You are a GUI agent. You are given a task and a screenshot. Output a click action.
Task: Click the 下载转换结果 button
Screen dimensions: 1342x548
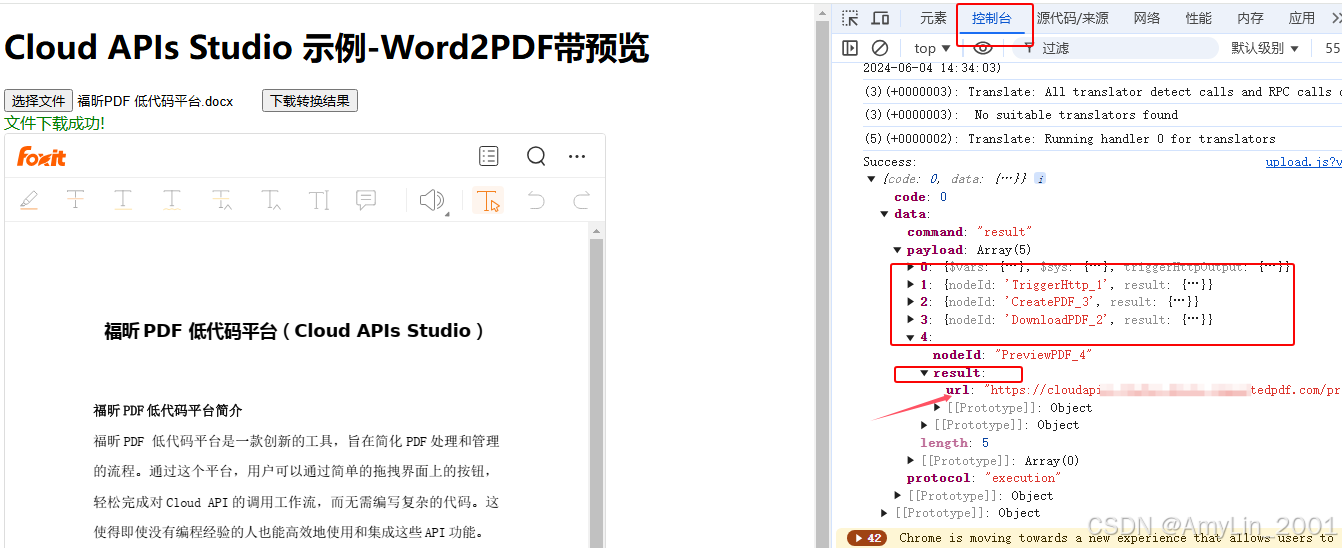(x=310, y=101)
